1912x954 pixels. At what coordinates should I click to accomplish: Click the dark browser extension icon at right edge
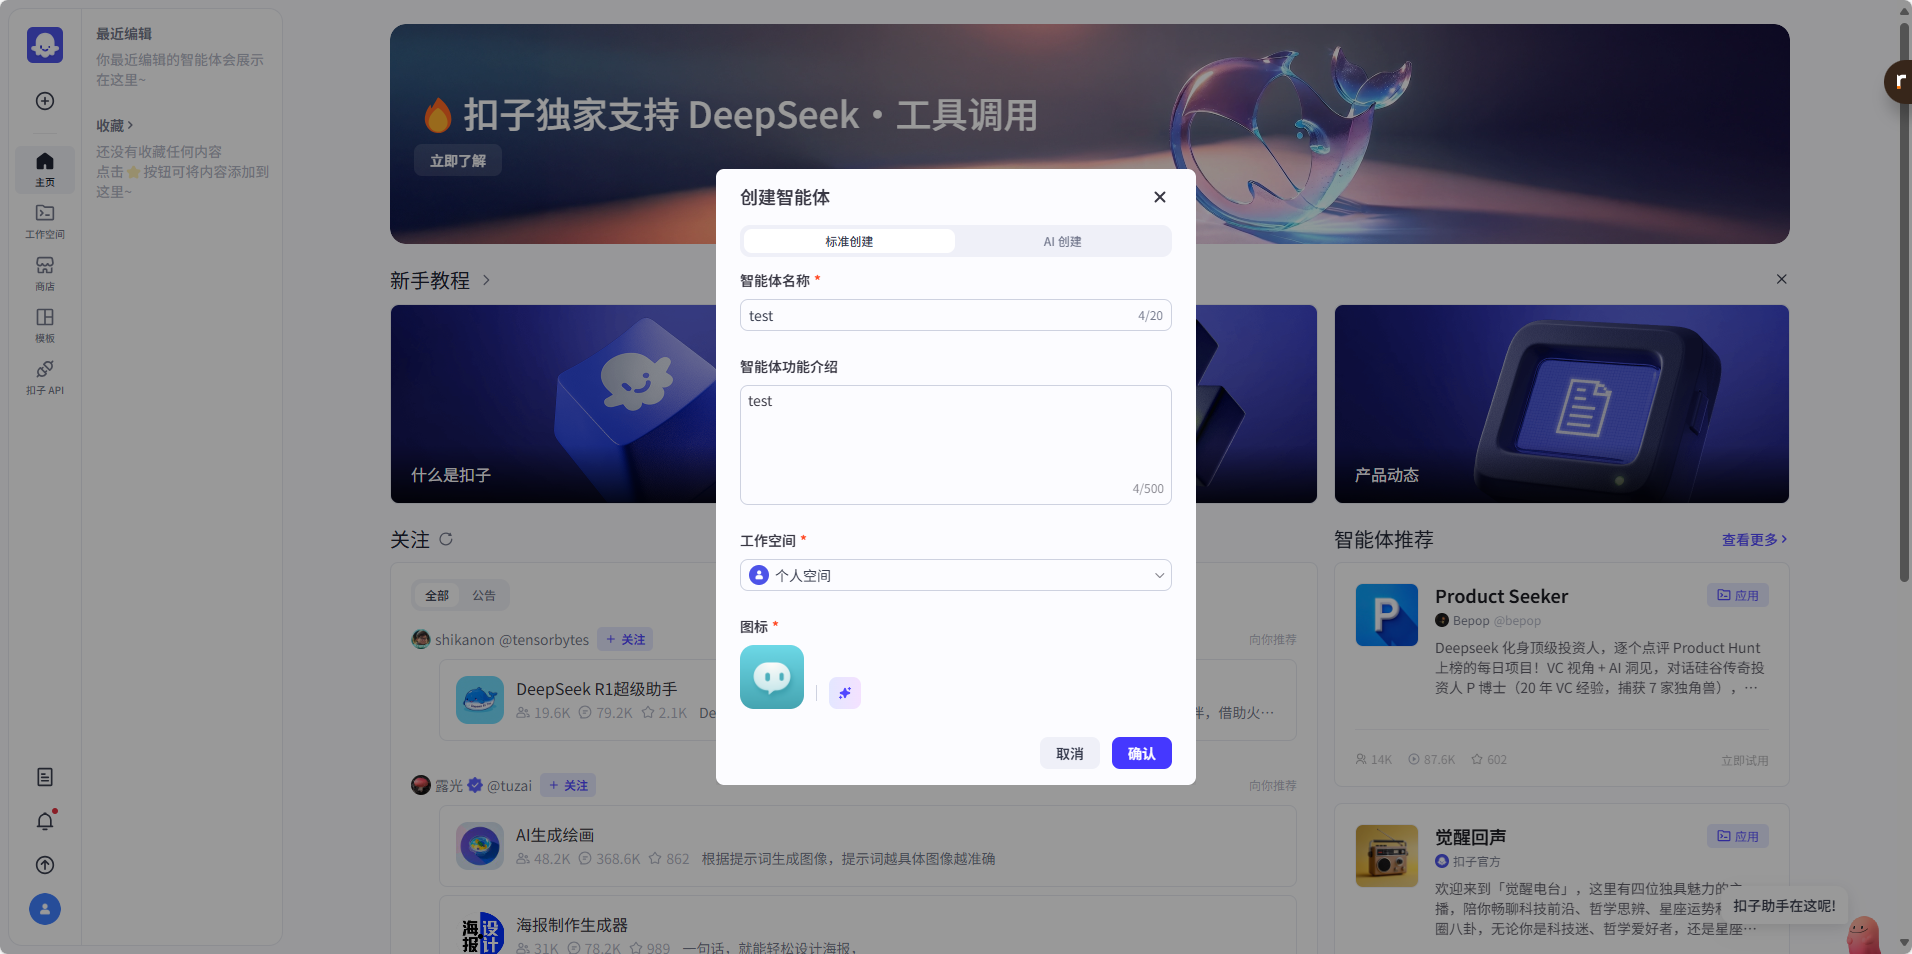pos(1898,82)
